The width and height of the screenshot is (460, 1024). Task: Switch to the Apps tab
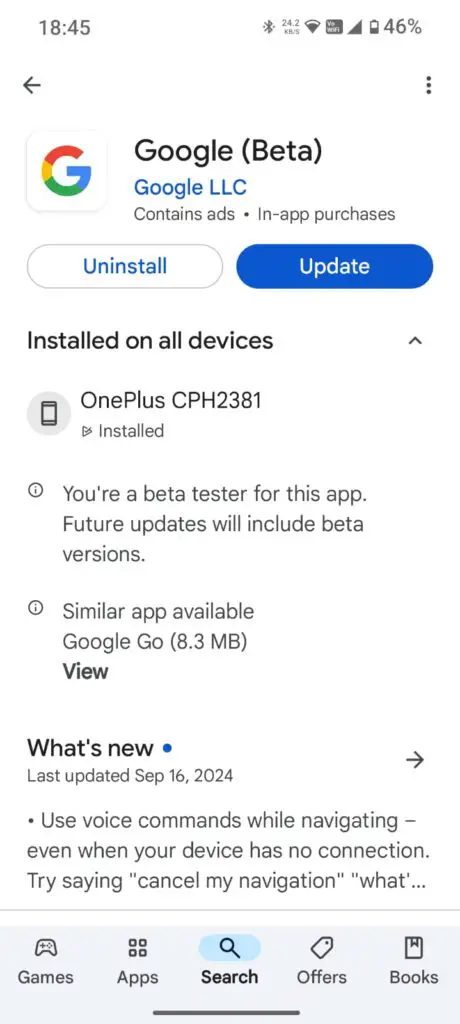click(x=137, y=961)
